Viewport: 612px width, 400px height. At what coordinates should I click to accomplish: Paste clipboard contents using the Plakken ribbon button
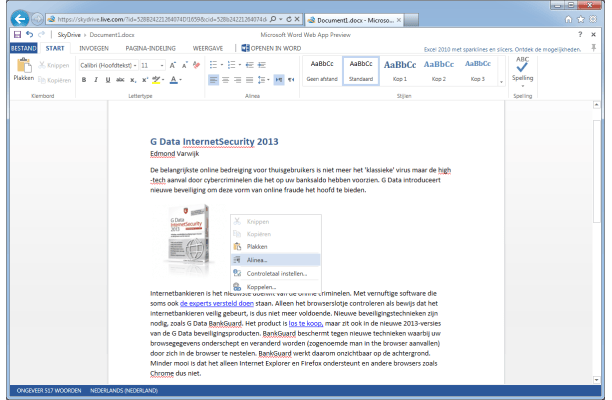24,69
